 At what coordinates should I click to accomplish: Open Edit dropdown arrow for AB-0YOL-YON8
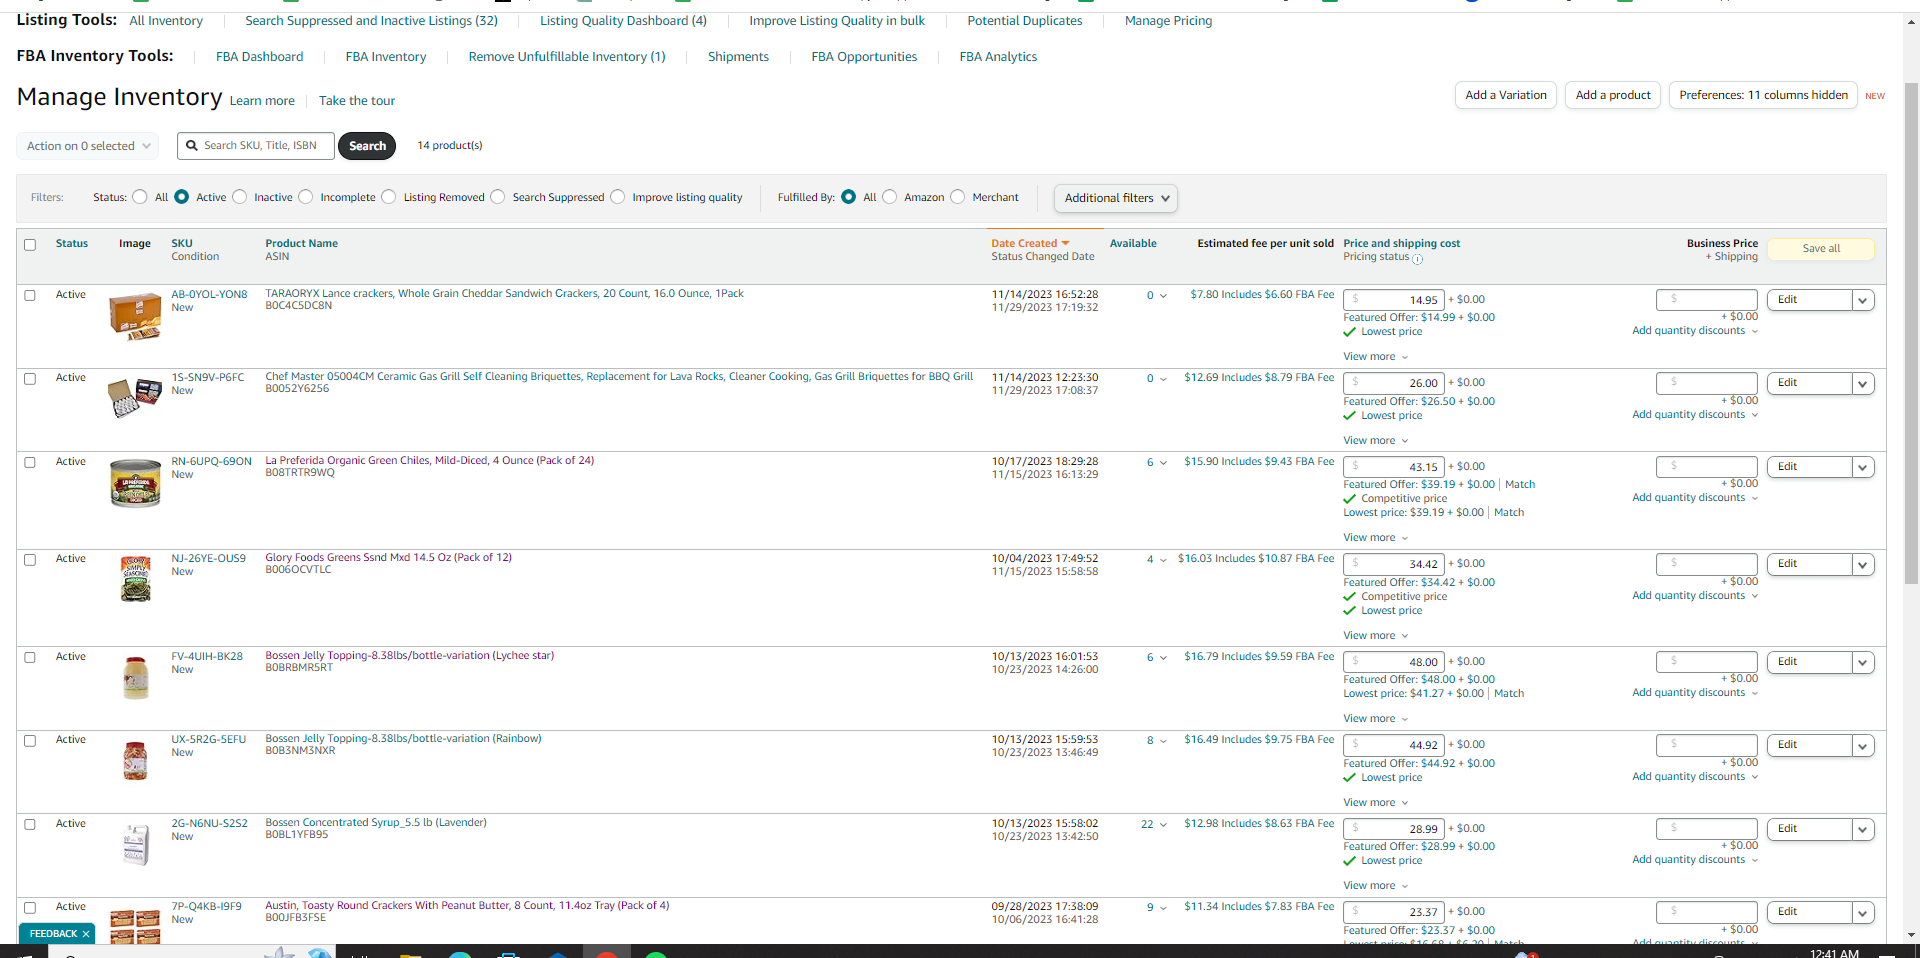pyautogui.click(x=1862, y=300)
